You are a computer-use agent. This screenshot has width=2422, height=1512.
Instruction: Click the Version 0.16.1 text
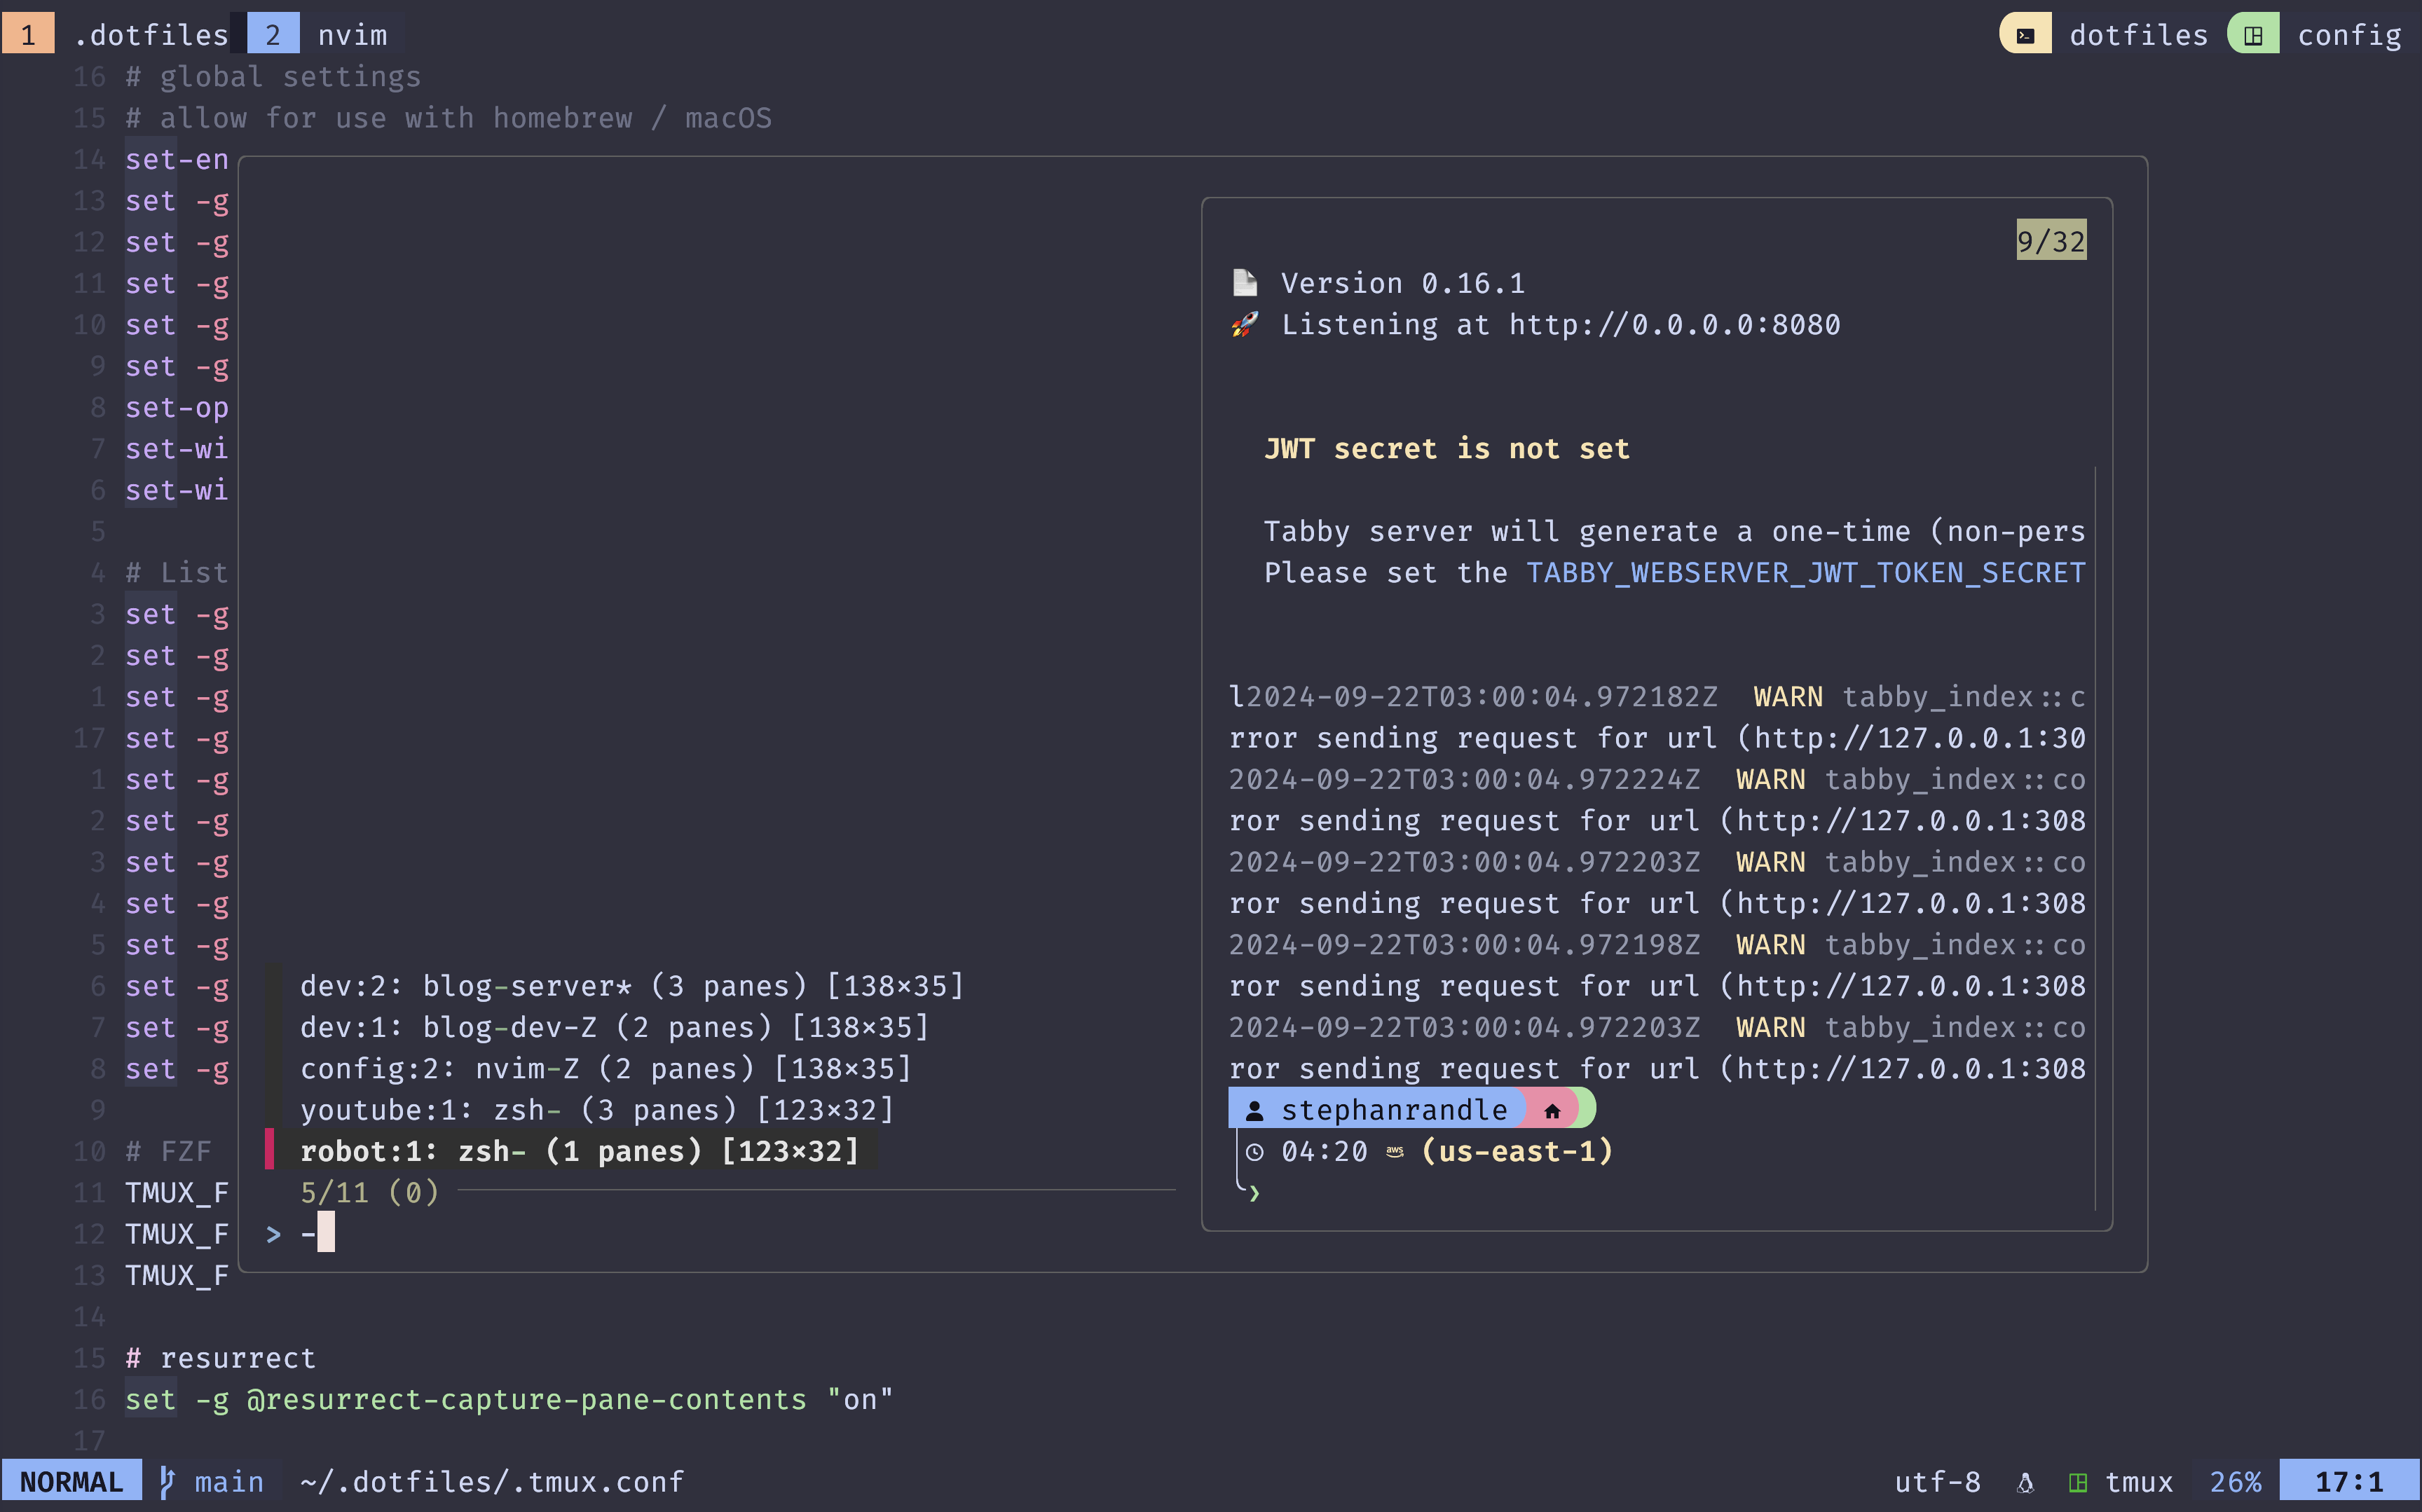tap(1403, 283)
